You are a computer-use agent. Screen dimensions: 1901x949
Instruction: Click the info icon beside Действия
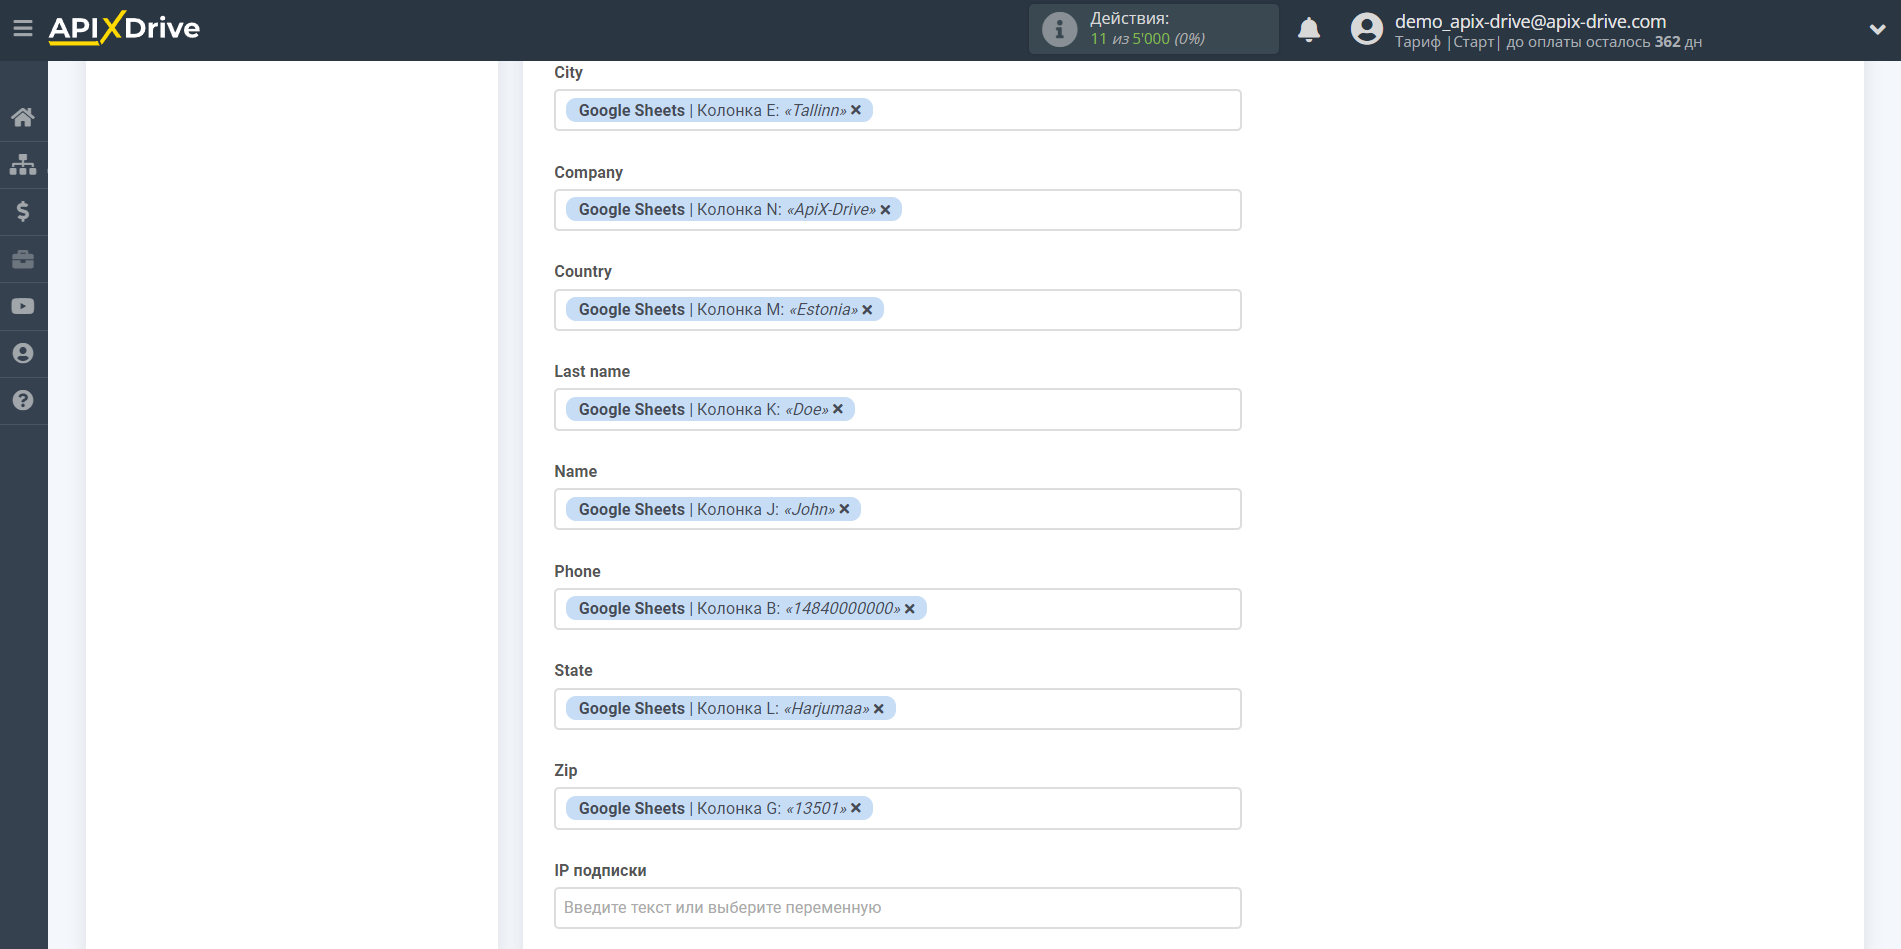point(1059,29)
